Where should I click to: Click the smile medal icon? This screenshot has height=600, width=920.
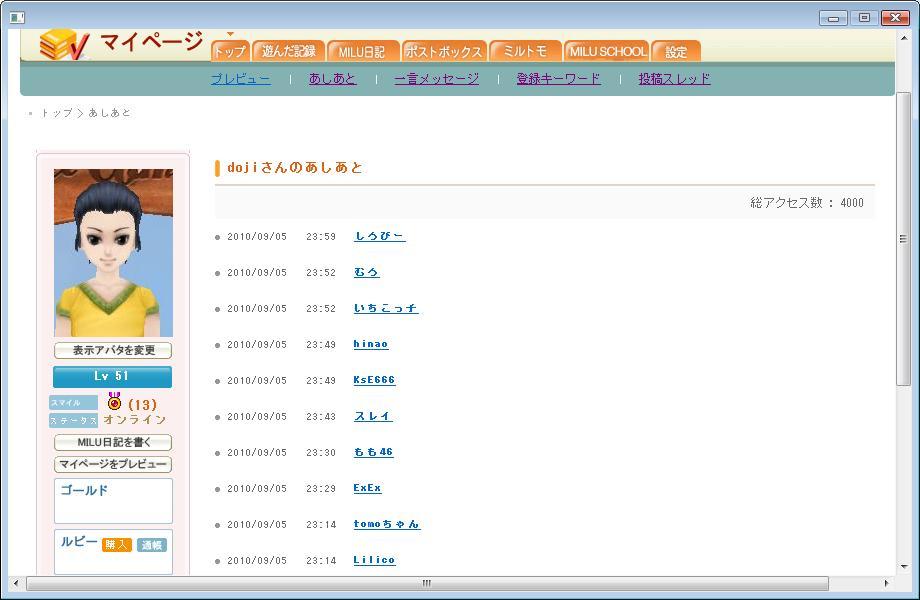click(x=114, y=402)
